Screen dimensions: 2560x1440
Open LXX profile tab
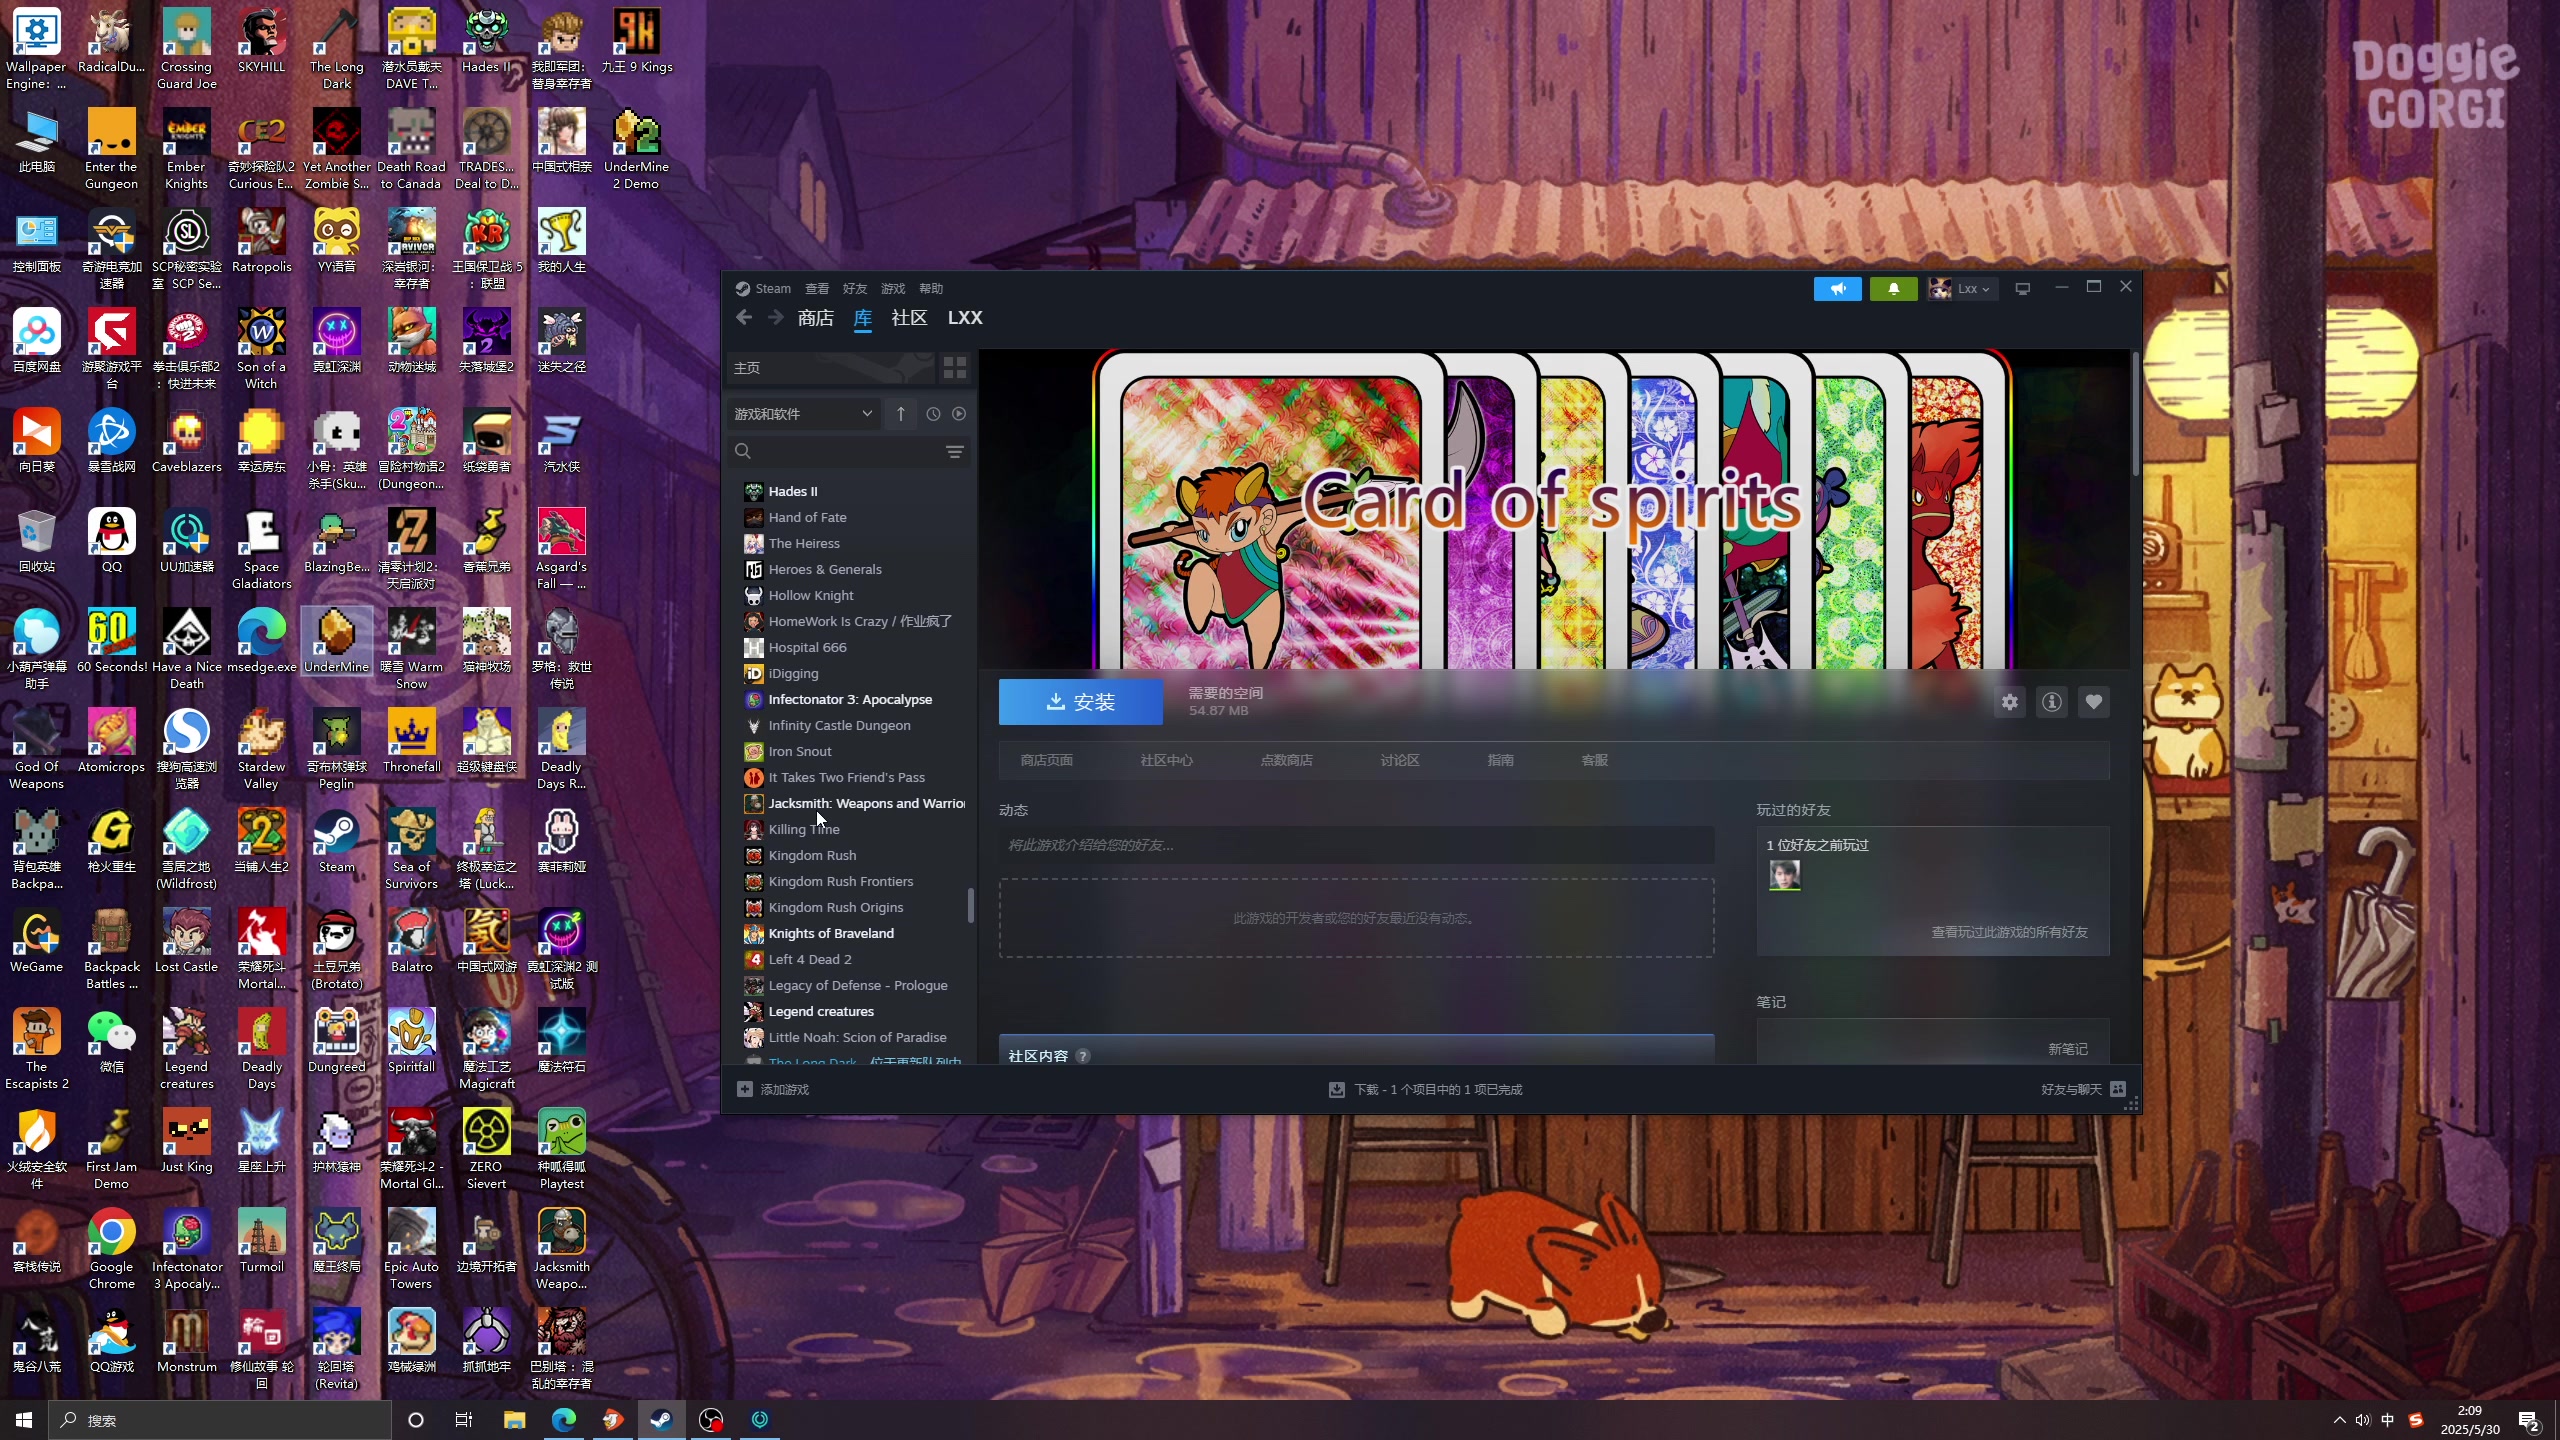point(965,318)
